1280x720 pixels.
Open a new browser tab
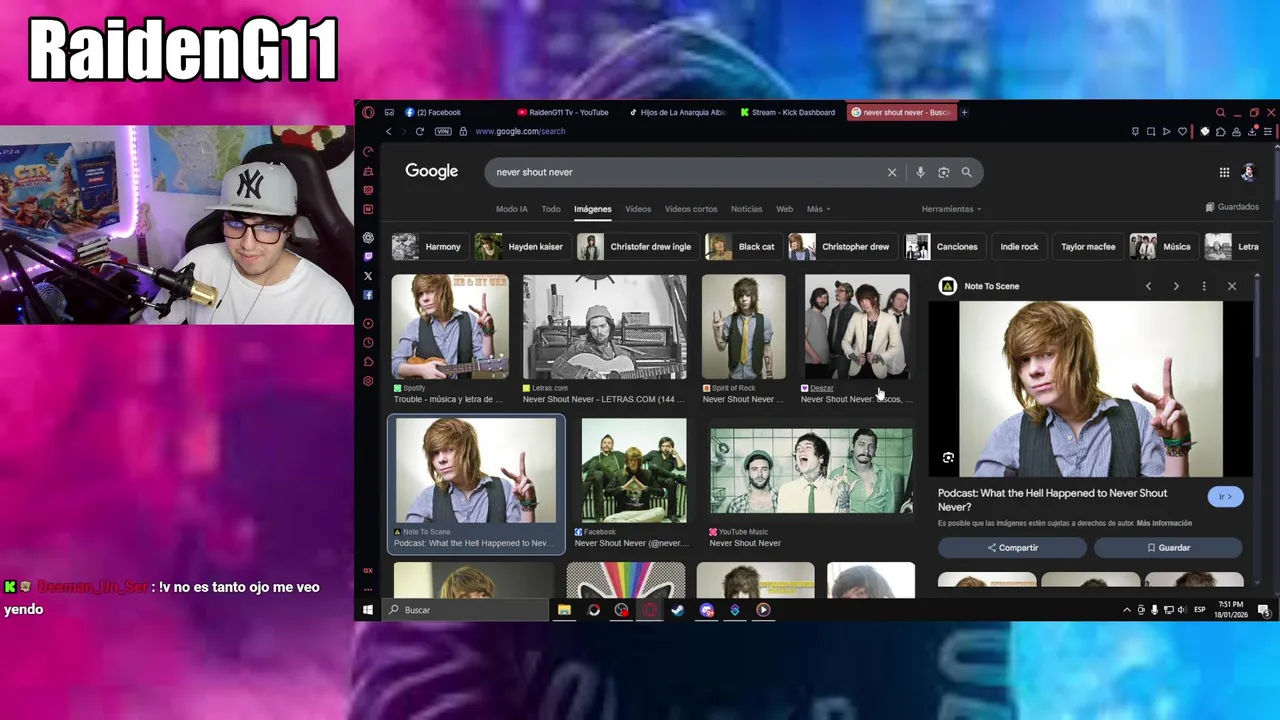click(x=964, y=112)
